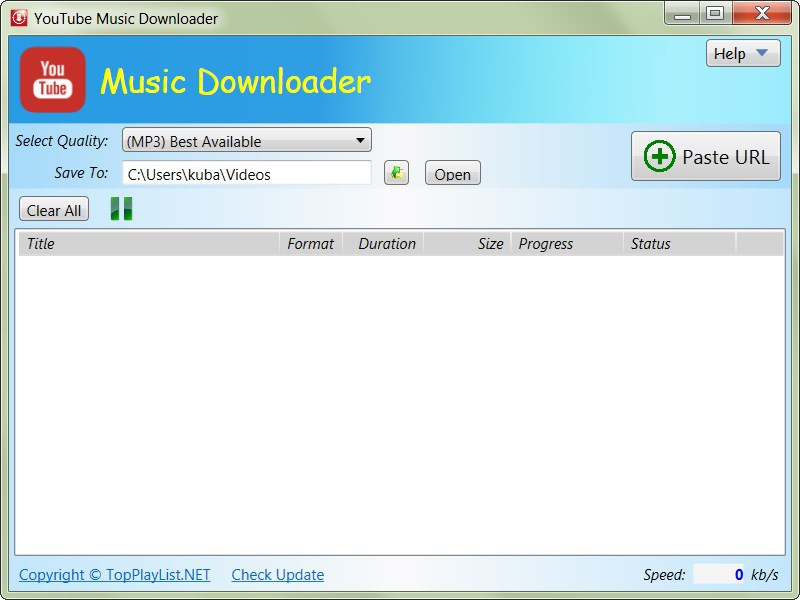
Task: Click the Clear All button
Action: (x=54, y=209)
